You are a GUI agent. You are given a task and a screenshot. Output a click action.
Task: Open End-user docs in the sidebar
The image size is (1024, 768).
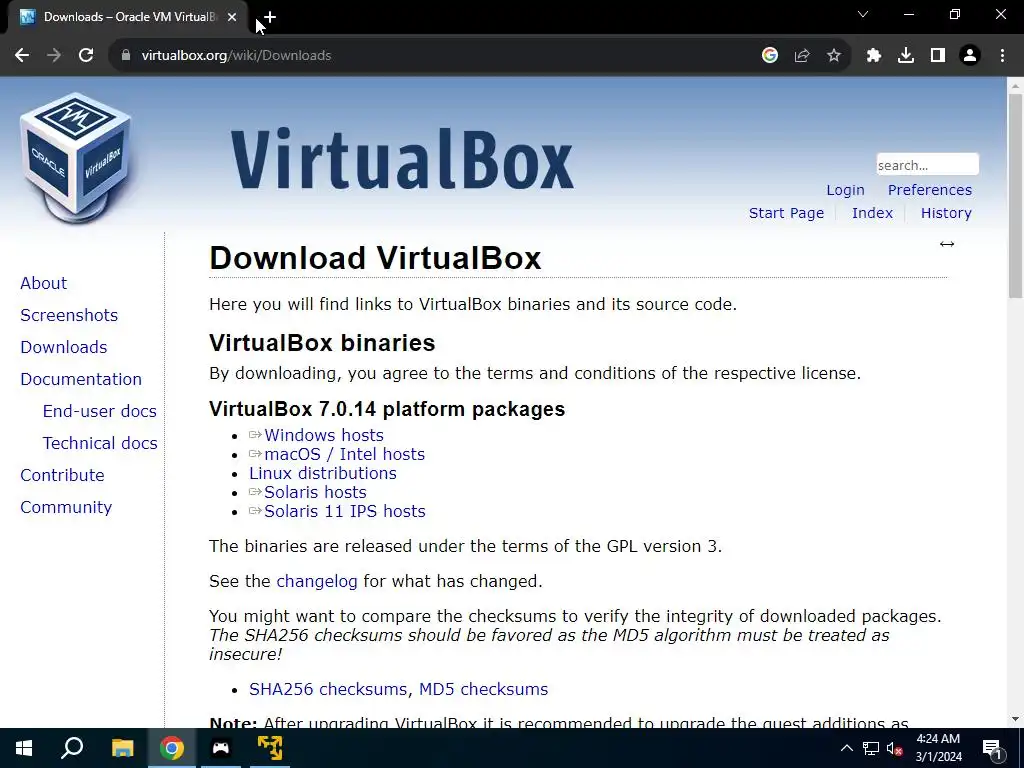click(x=100, y=411)
